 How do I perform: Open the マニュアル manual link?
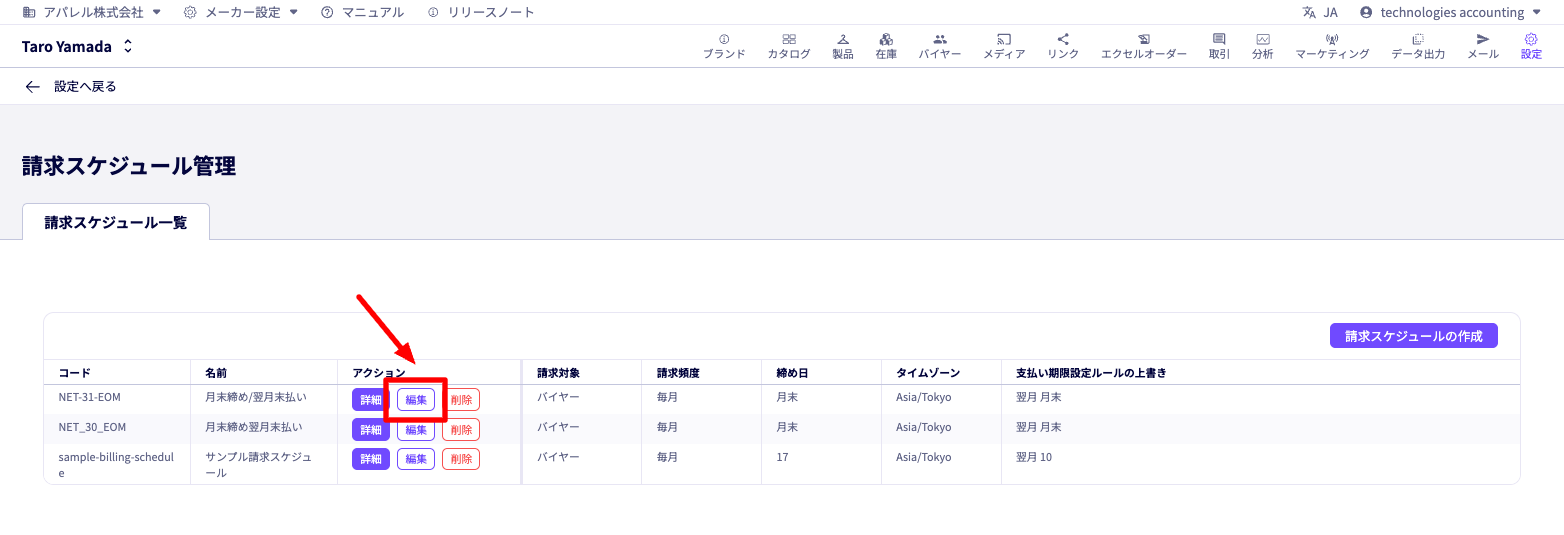[362, 13]
